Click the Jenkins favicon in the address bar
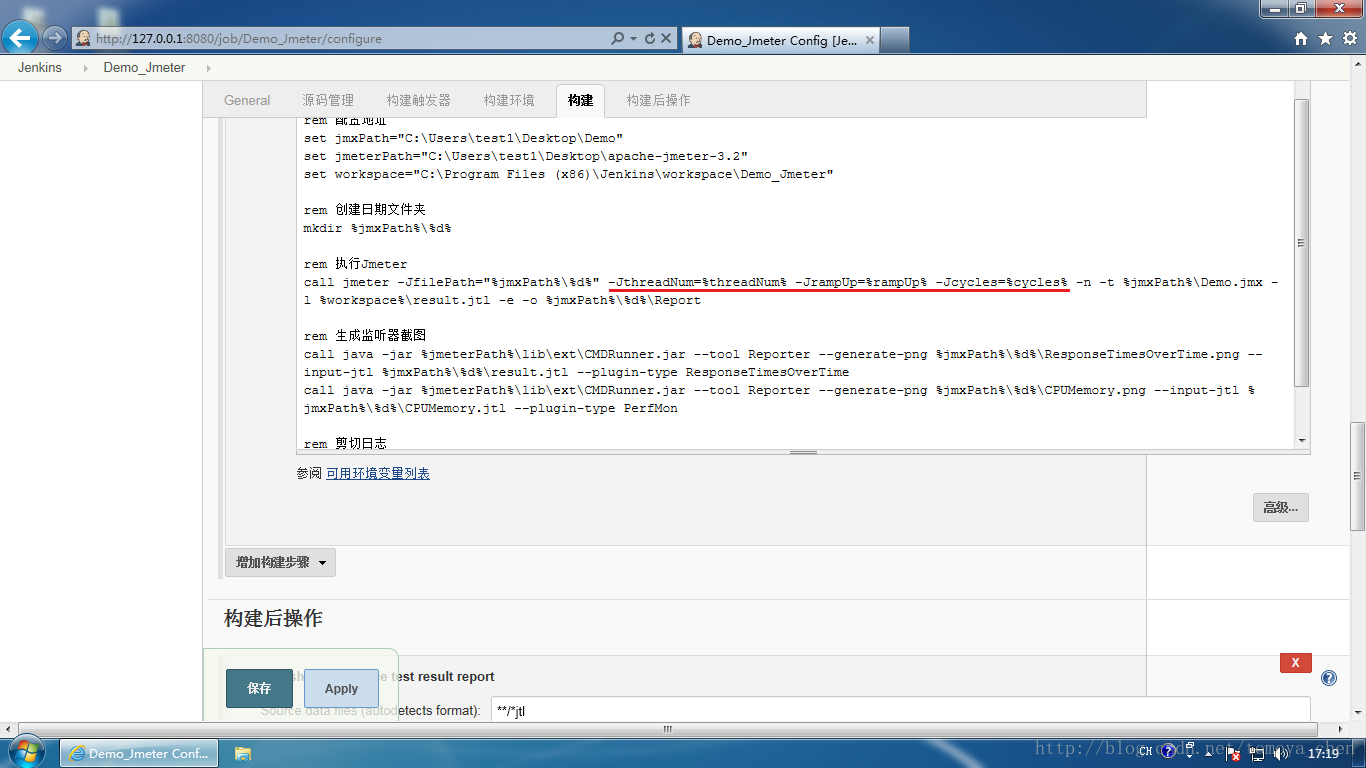This screenshot has height=768, width=1366. pos(83,38)
